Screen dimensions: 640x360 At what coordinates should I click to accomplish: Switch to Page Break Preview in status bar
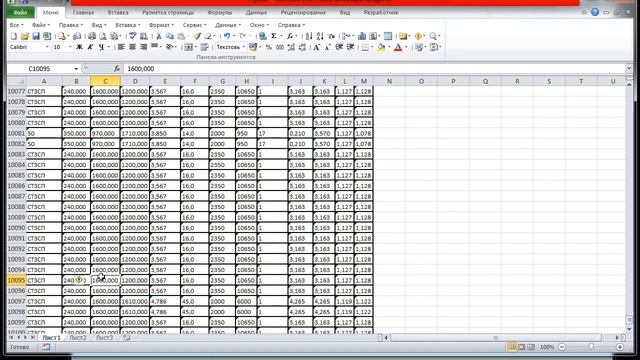531,347
